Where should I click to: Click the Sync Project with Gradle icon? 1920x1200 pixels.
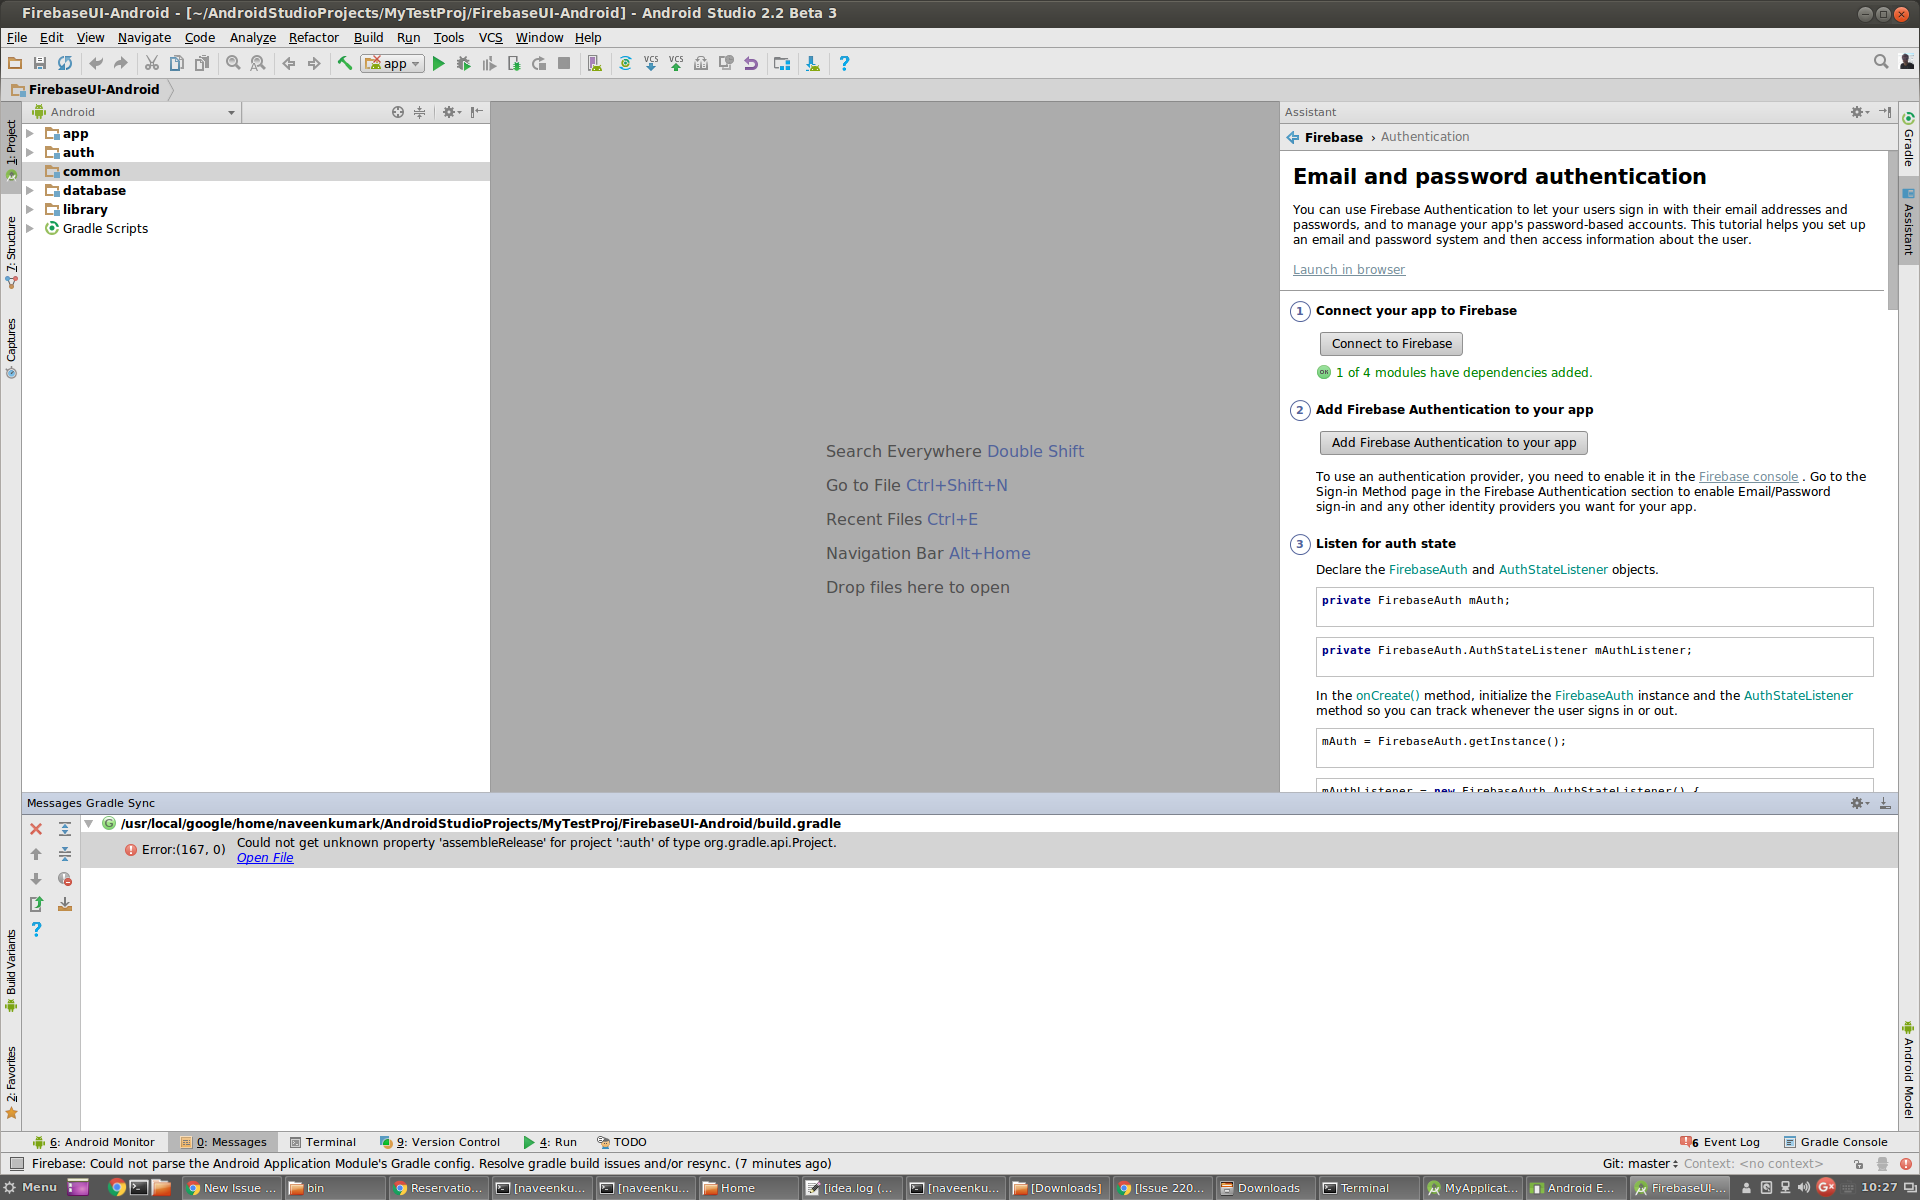625,63
